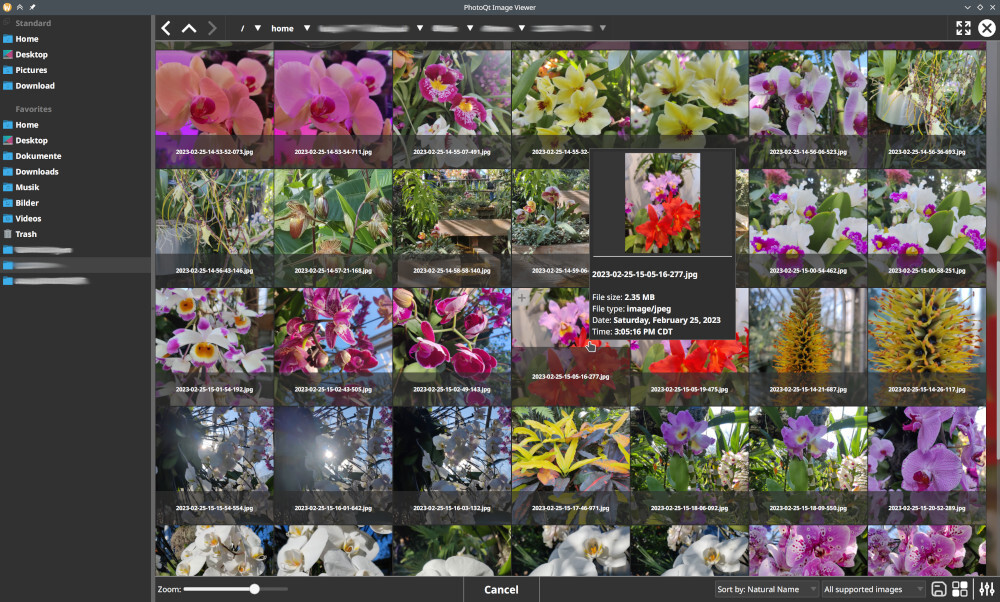The height and width of the screenshot is (602, 1000).
Task: Switch to icon grid view
Action: pyautogui.click(x=960, y=589)
